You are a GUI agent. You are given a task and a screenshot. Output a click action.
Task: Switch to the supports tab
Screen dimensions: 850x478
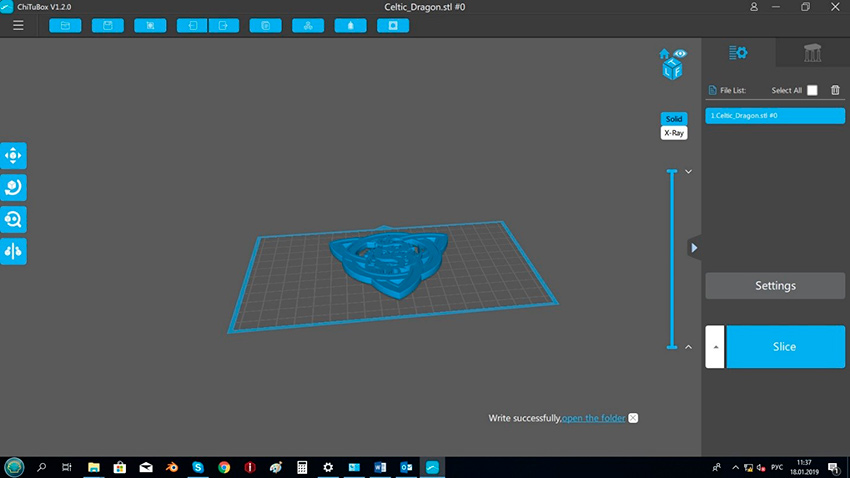pos(812,53)
